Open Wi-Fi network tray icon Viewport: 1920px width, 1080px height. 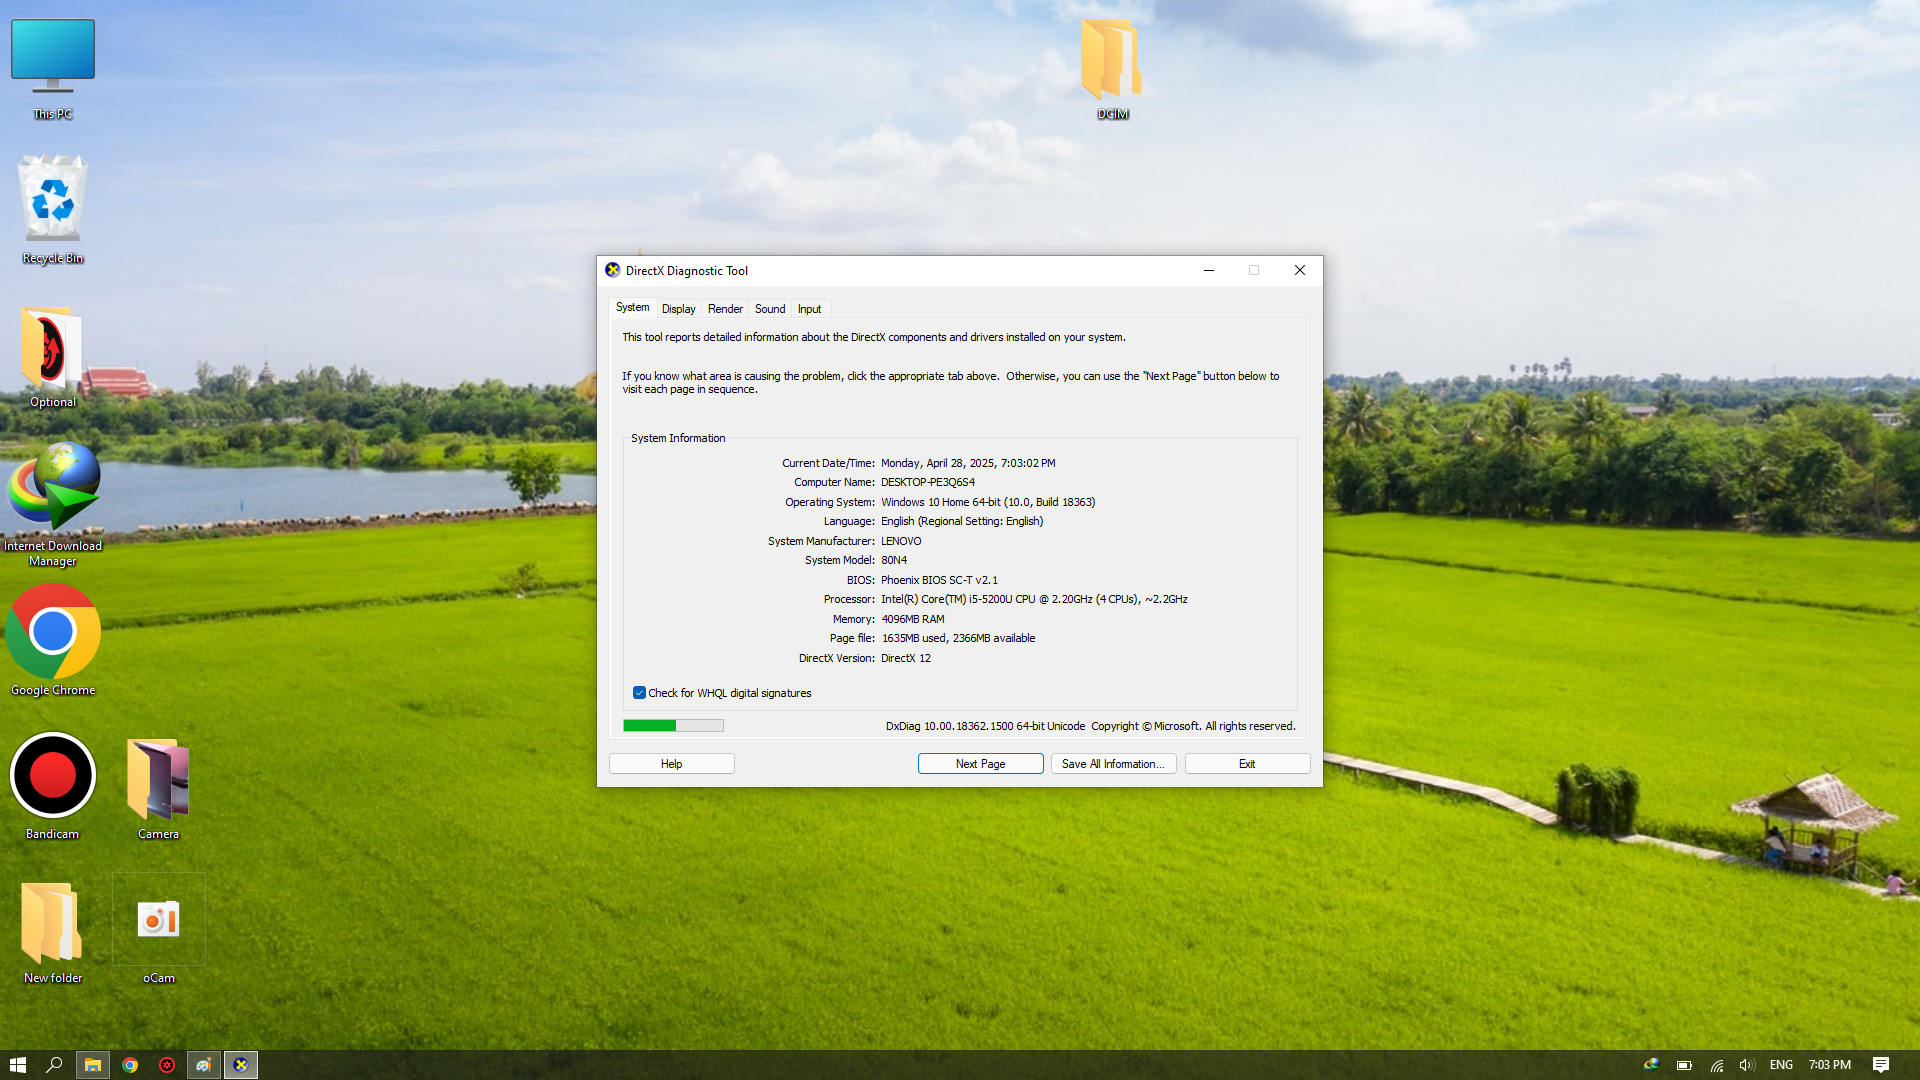pos(1716,1065)
